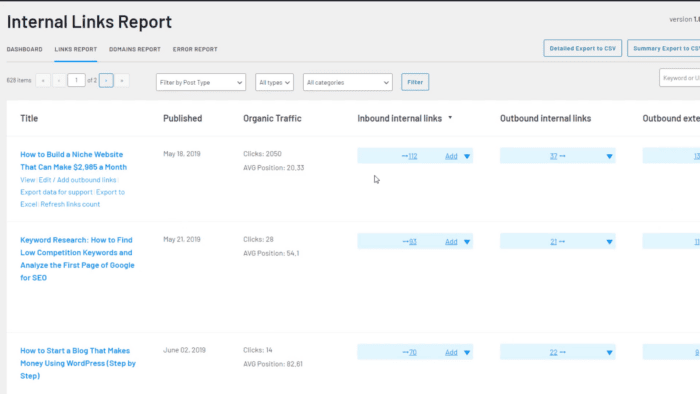Screen dimensions: 700x394
Task: Go to the next page arrow in pagination
Action: (x=106, y=80)
